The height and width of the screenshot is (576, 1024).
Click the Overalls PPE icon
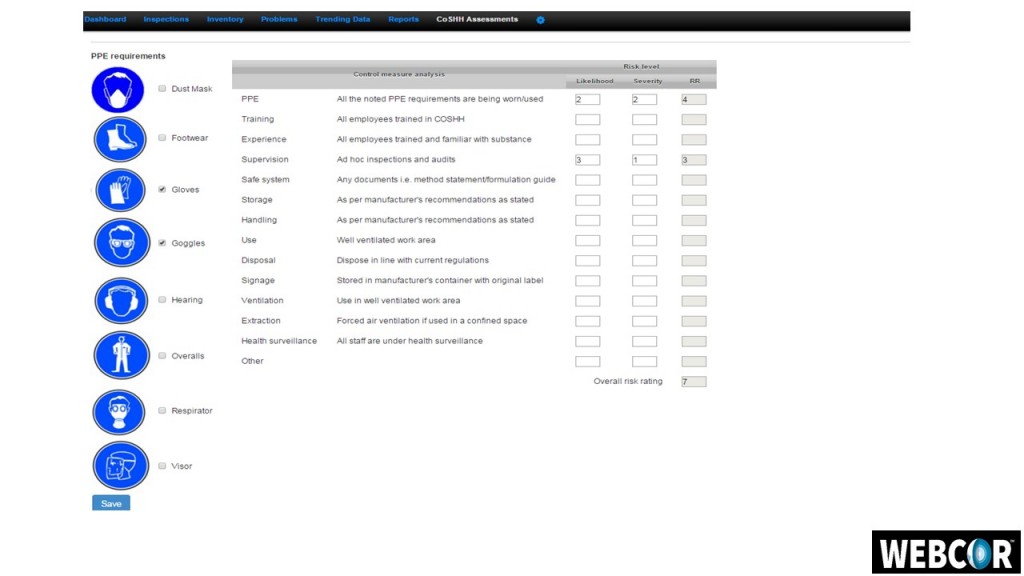pyautogui.click(x=121, y=355)
